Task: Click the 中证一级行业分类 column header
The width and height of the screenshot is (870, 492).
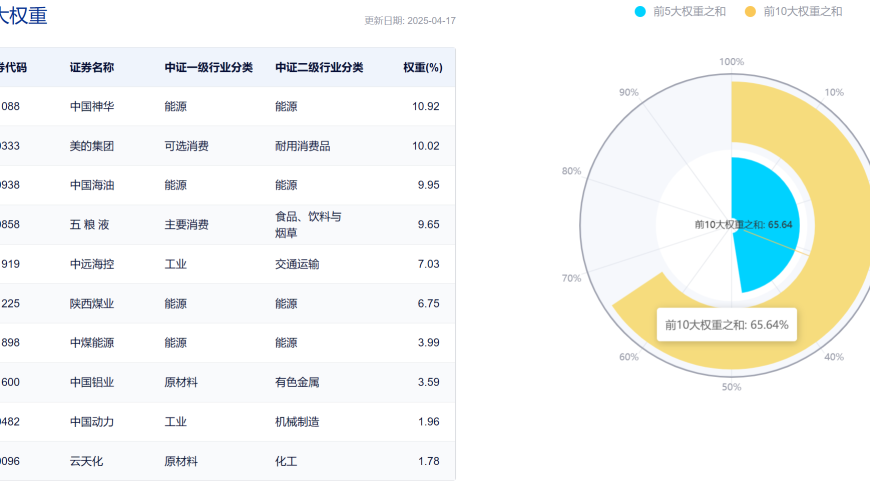Action: (209, 68)
